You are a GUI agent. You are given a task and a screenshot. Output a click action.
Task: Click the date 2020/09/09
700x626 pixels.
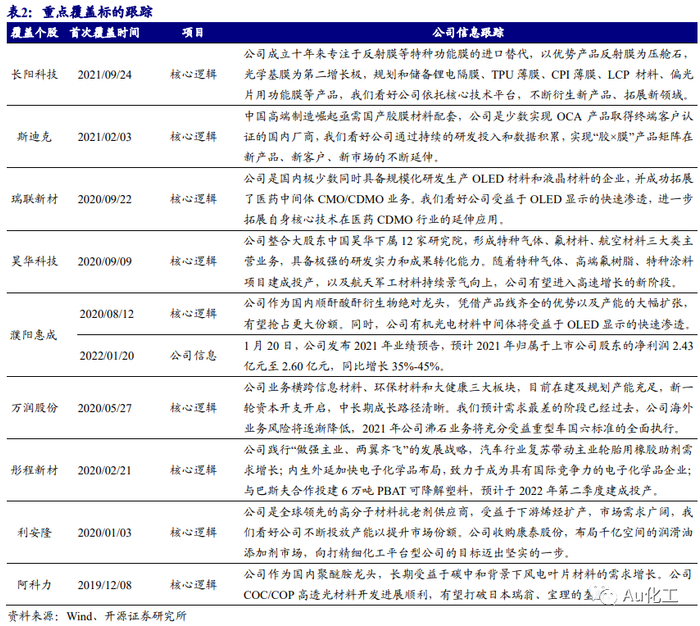click(104, 261)
